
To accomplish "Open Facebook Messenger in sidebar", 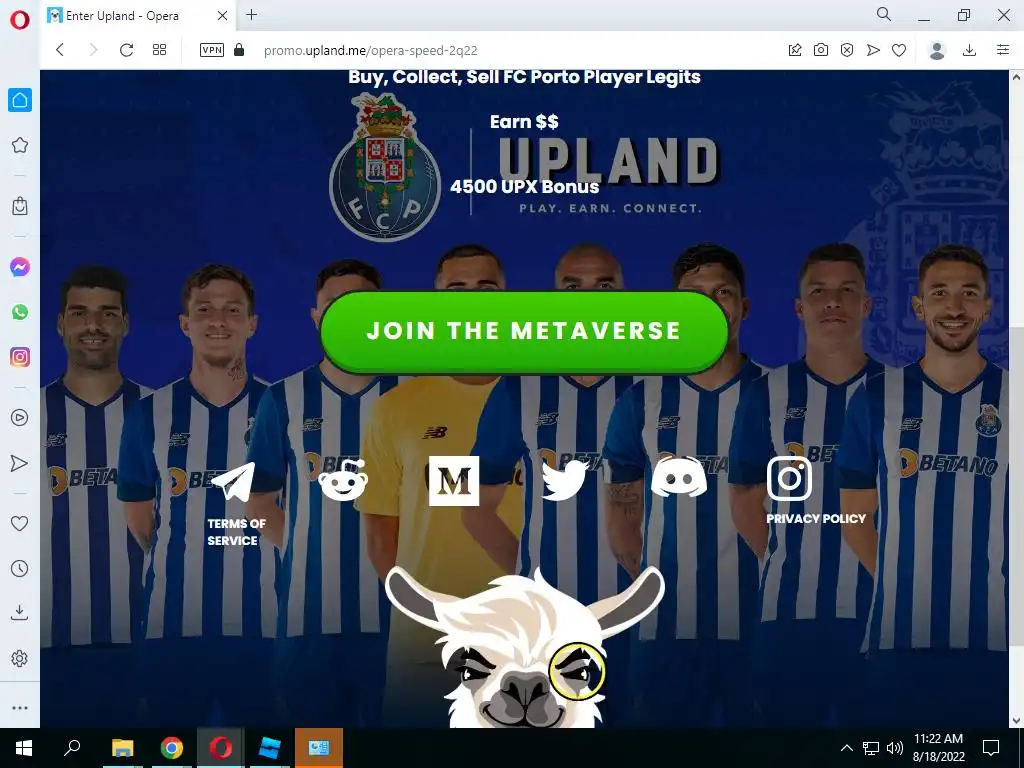I will click(x=20, y=267).
